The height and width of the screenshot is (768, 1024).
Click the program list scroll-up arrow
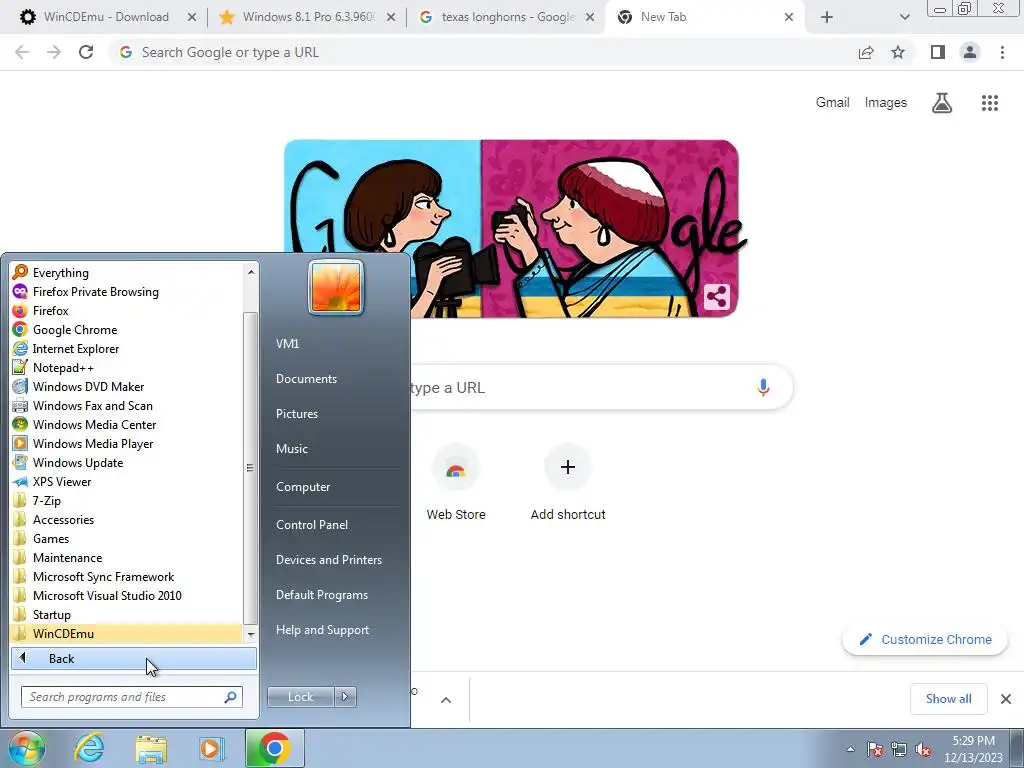click(251, 271)
